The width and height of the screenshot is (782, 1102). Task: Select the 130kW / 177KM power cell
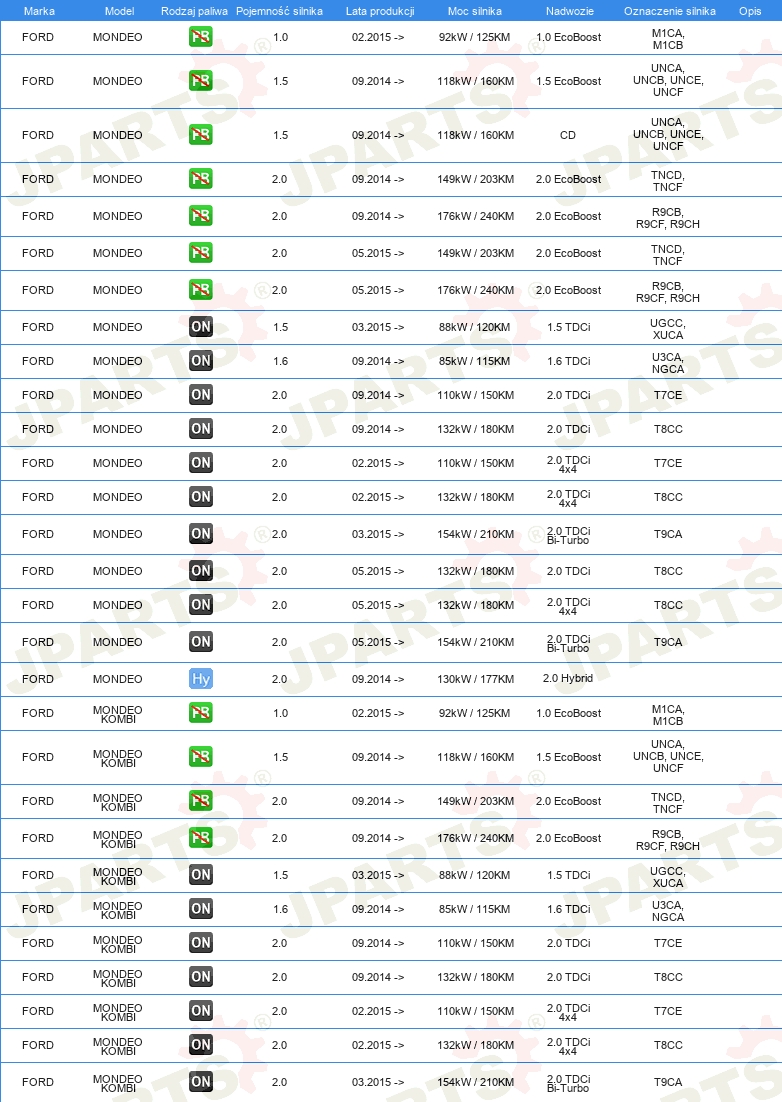click(x=476, y=679)
